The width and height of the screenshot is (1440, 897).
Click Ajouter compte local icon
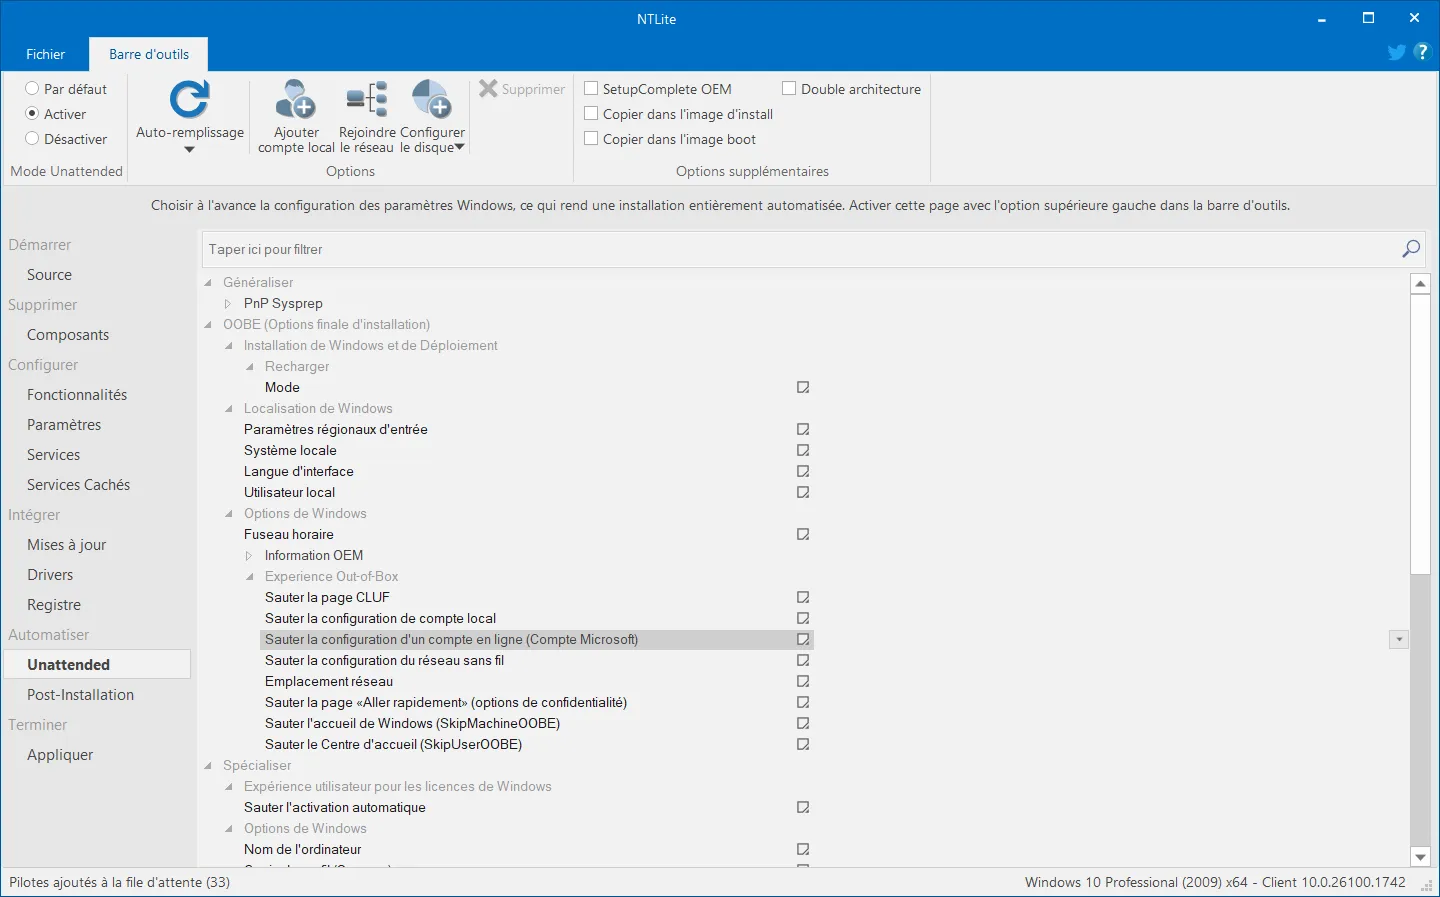pyautogui.click(x=296, y=99)
